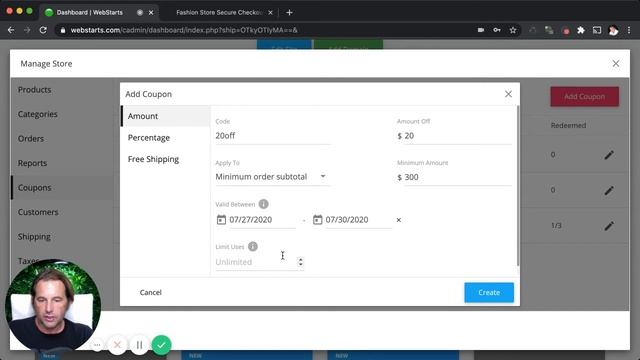
Task: Close the Manage Store panel
Action: 616,64
